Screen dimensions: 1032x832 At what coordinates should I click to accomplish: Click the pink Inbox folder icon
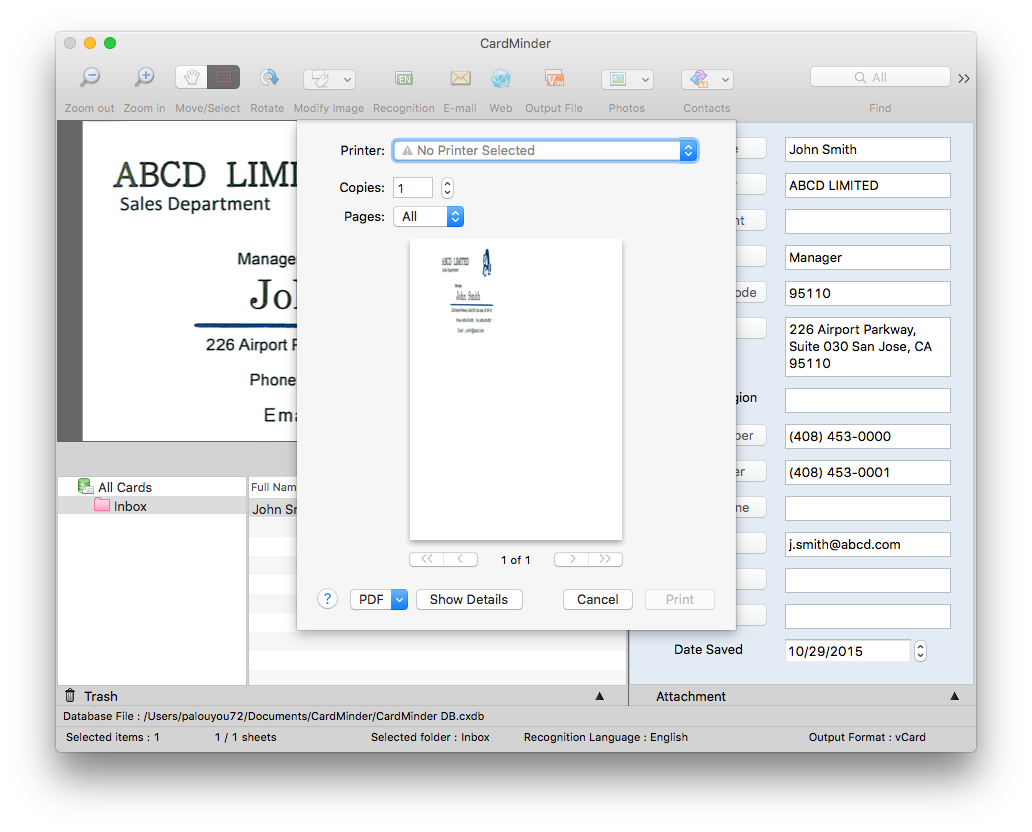coord(101,505)
